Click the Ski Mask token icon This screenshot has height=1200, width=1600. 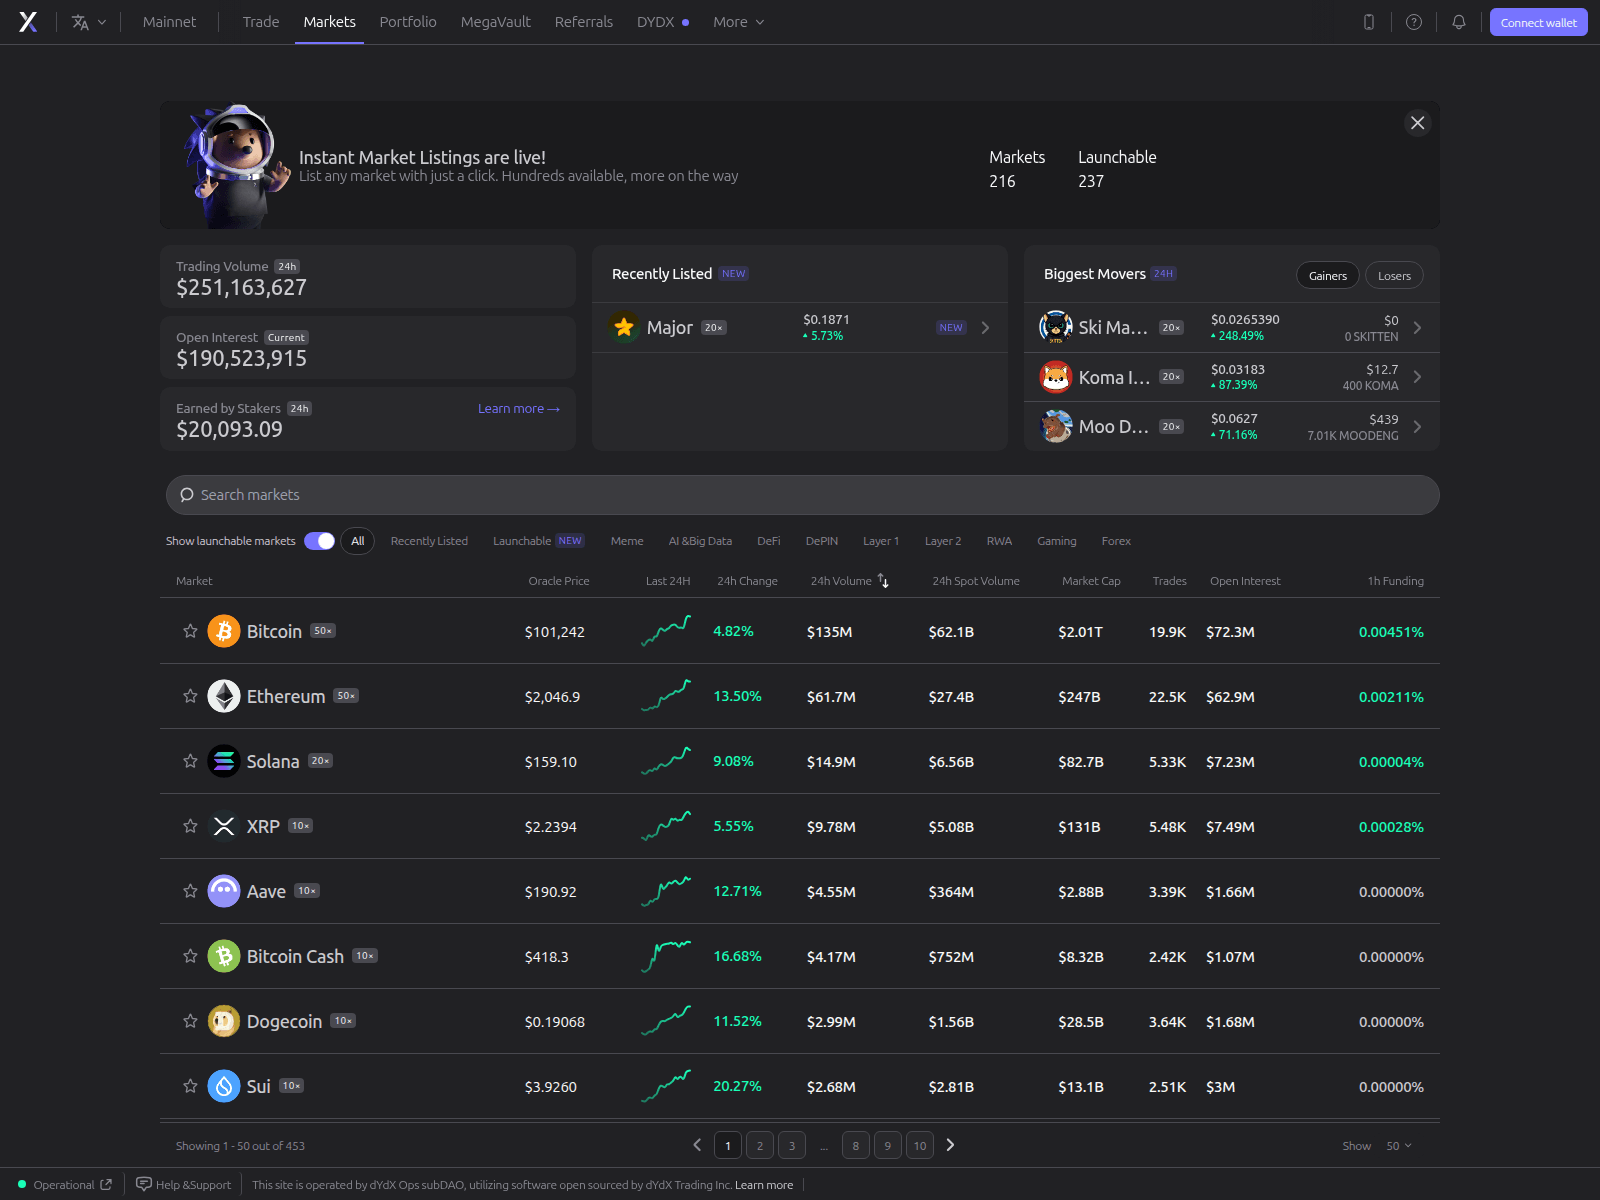tap(1056, 327)
